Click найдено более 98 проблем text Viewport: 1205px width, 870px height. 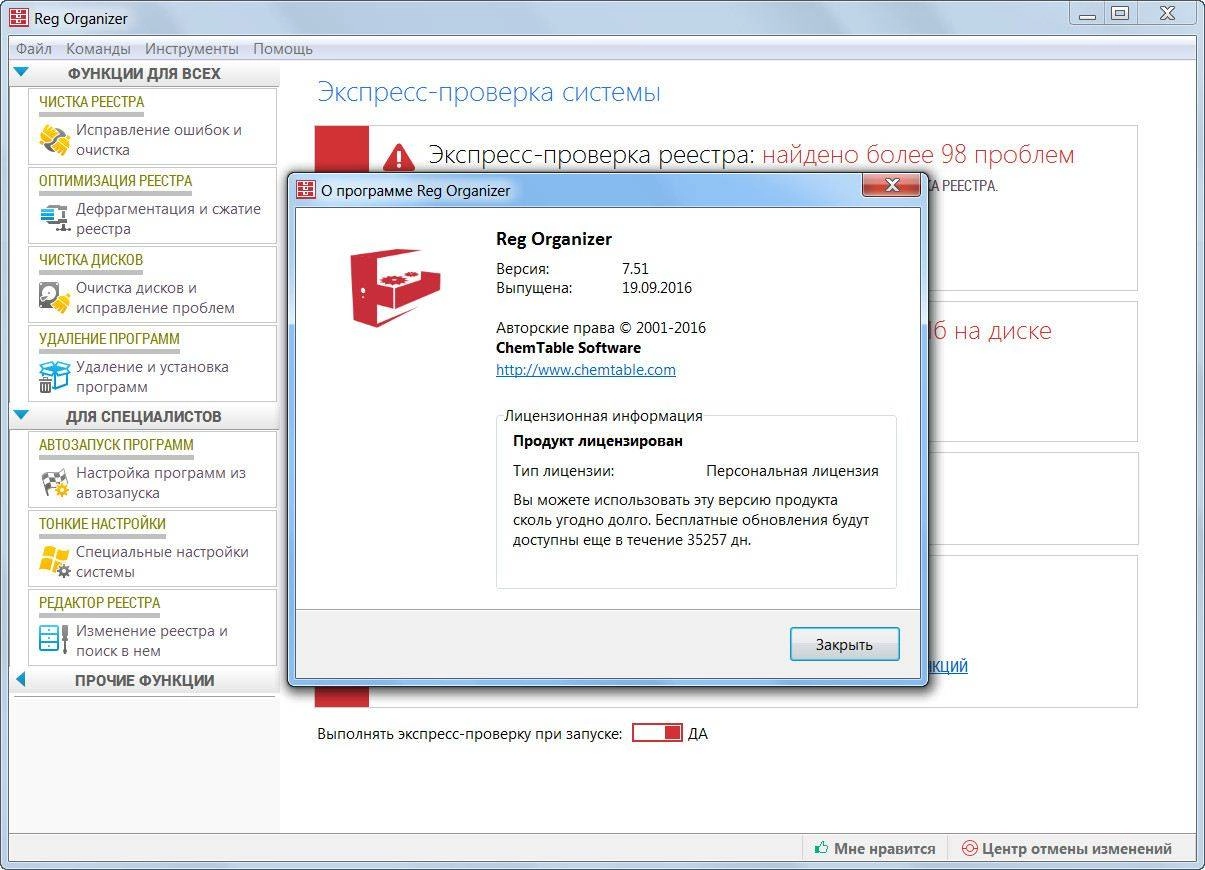tap(918, 155)
